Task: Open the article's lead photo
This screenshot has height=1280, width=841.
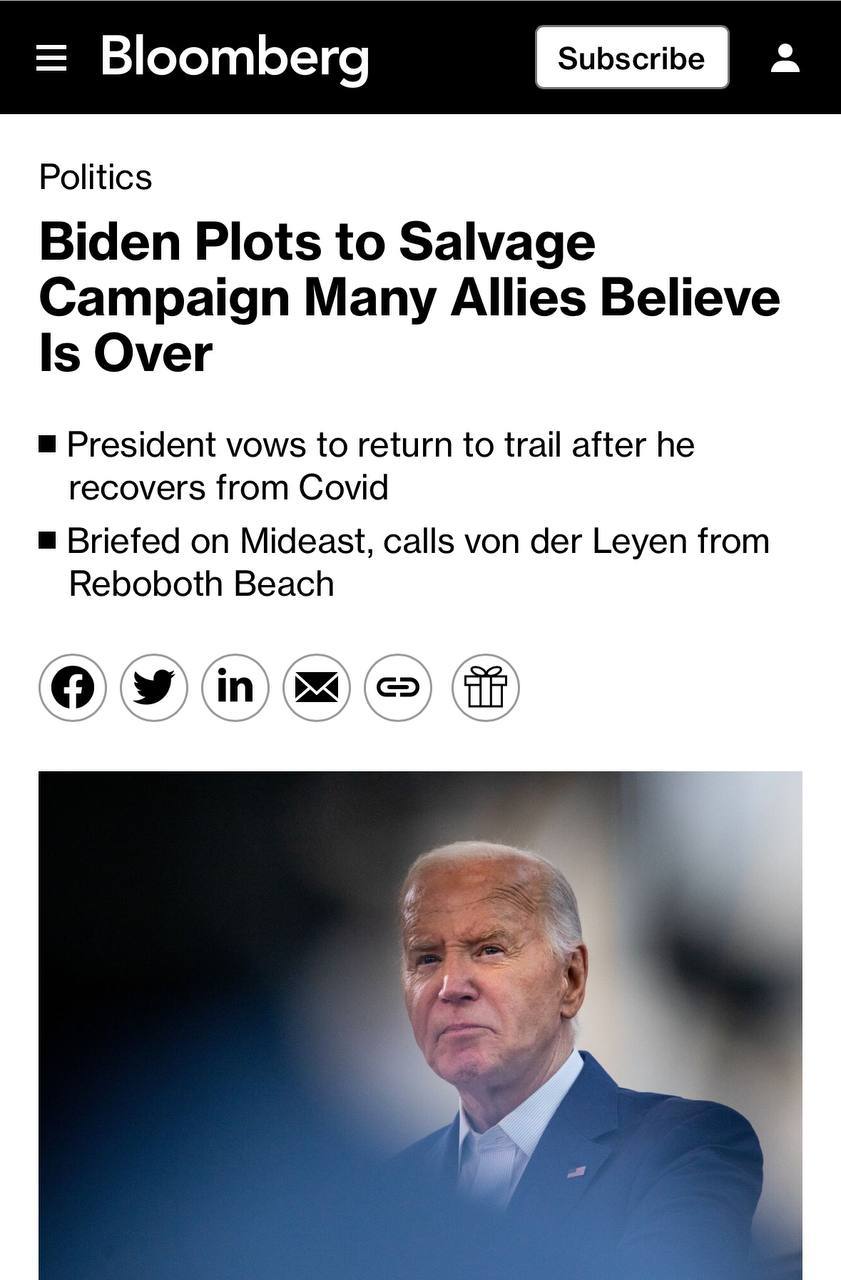Action: (x=420, y=1025)
